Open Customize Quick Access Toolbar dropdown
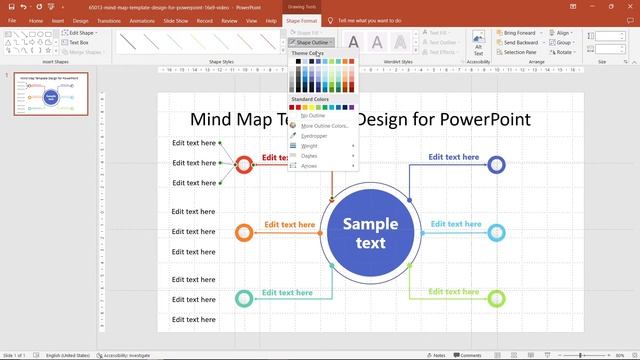The height and width of the screenshot is (360, 640). click(63, 7)
